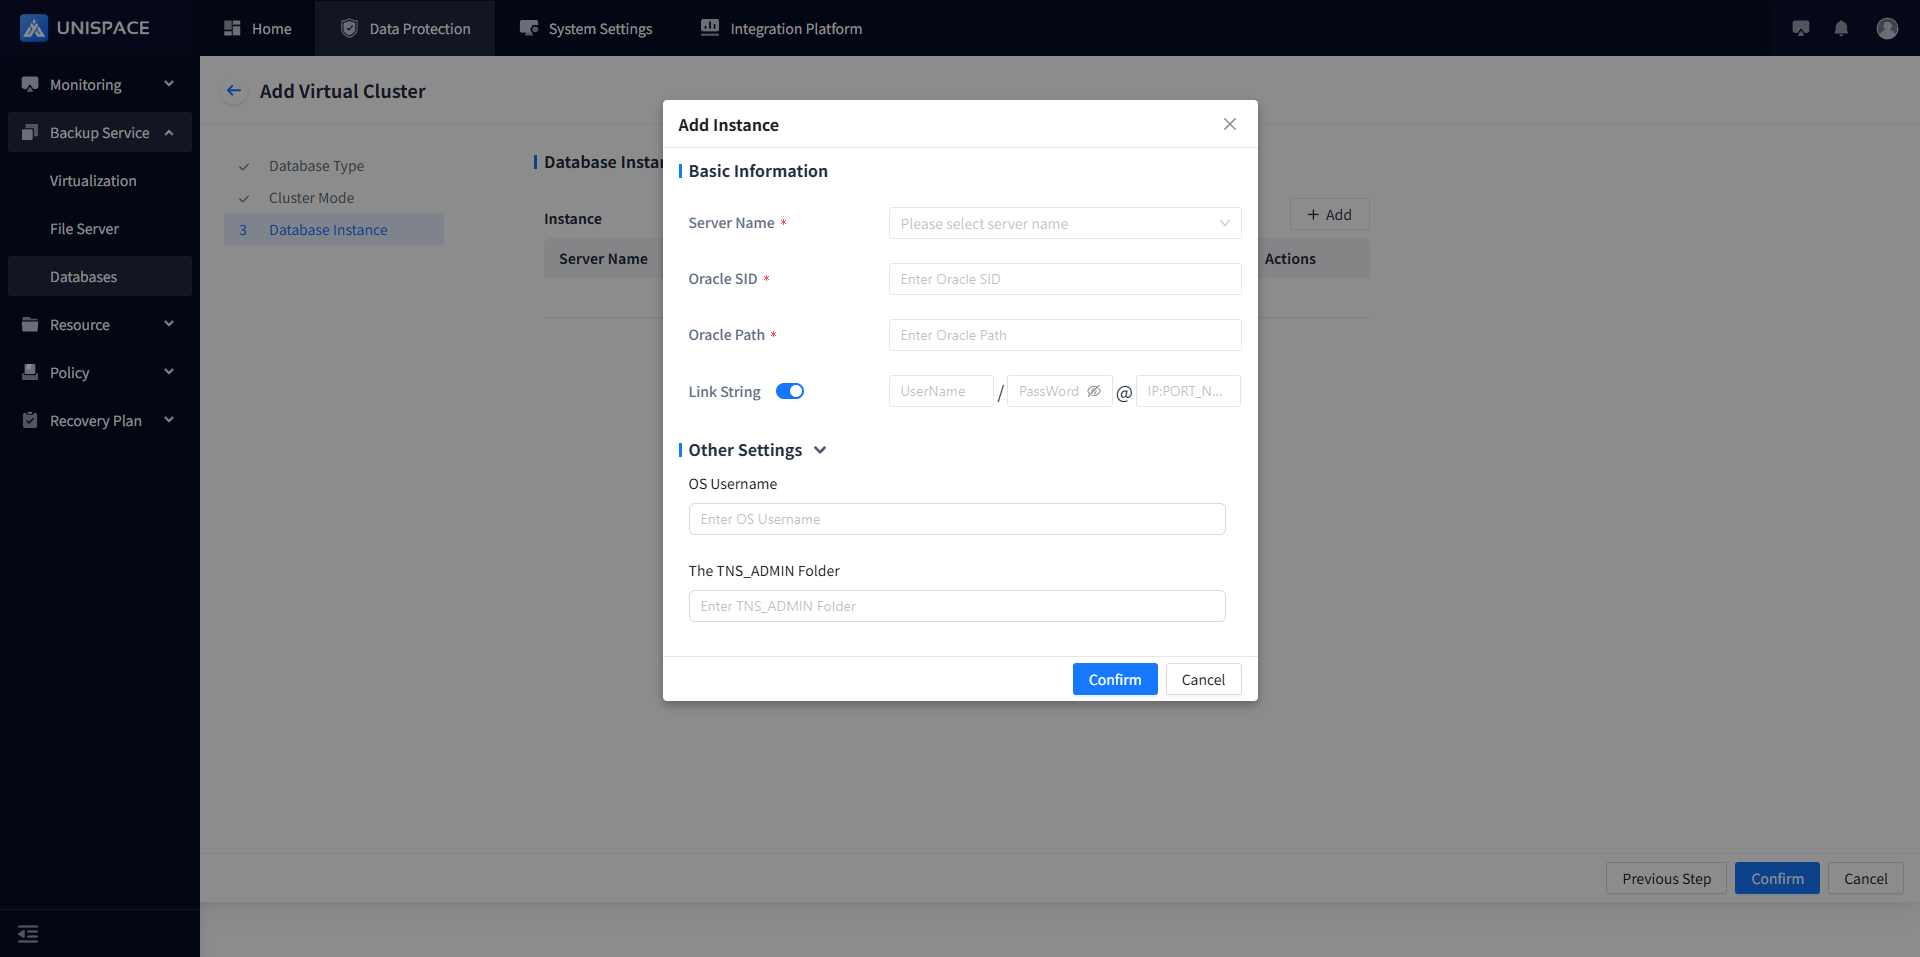
Task: Confirm the Add Instance dialog
Action: (x=1114, y=679)
